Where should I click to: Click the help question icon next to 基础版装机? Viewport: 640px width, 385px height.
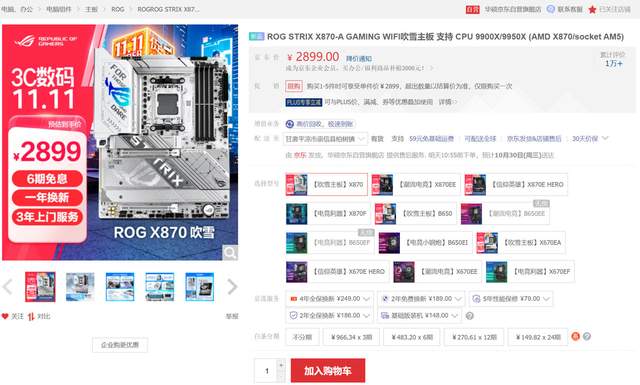[x=470, y=316]
